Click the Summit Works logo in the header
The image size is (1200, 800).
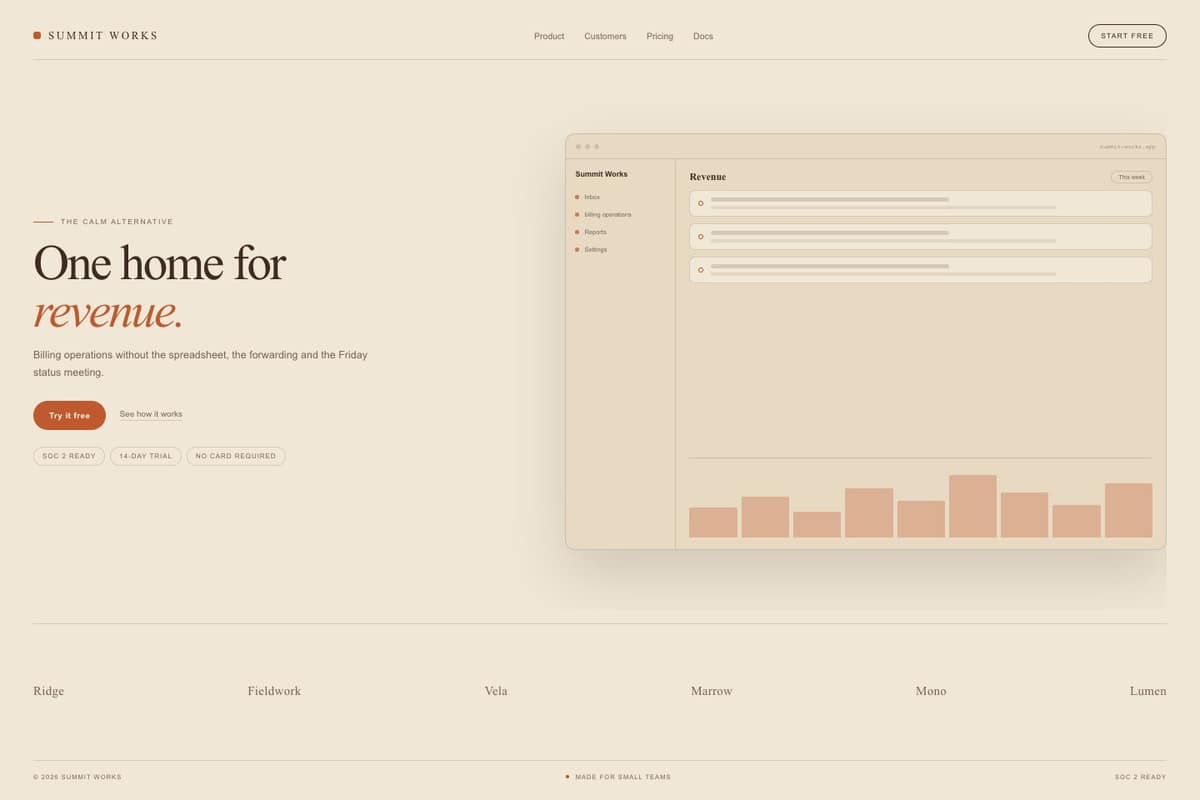pos(96,36)
